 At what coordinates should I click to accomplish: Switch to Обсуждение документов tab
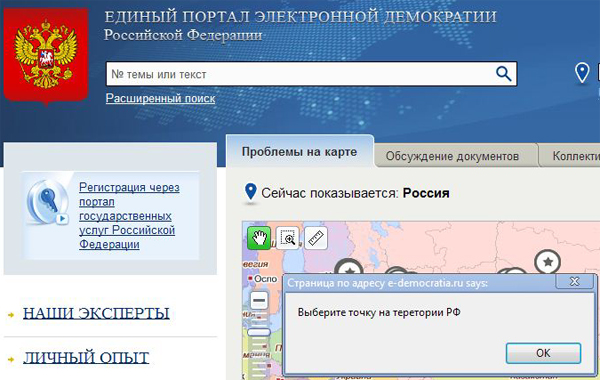452,156
